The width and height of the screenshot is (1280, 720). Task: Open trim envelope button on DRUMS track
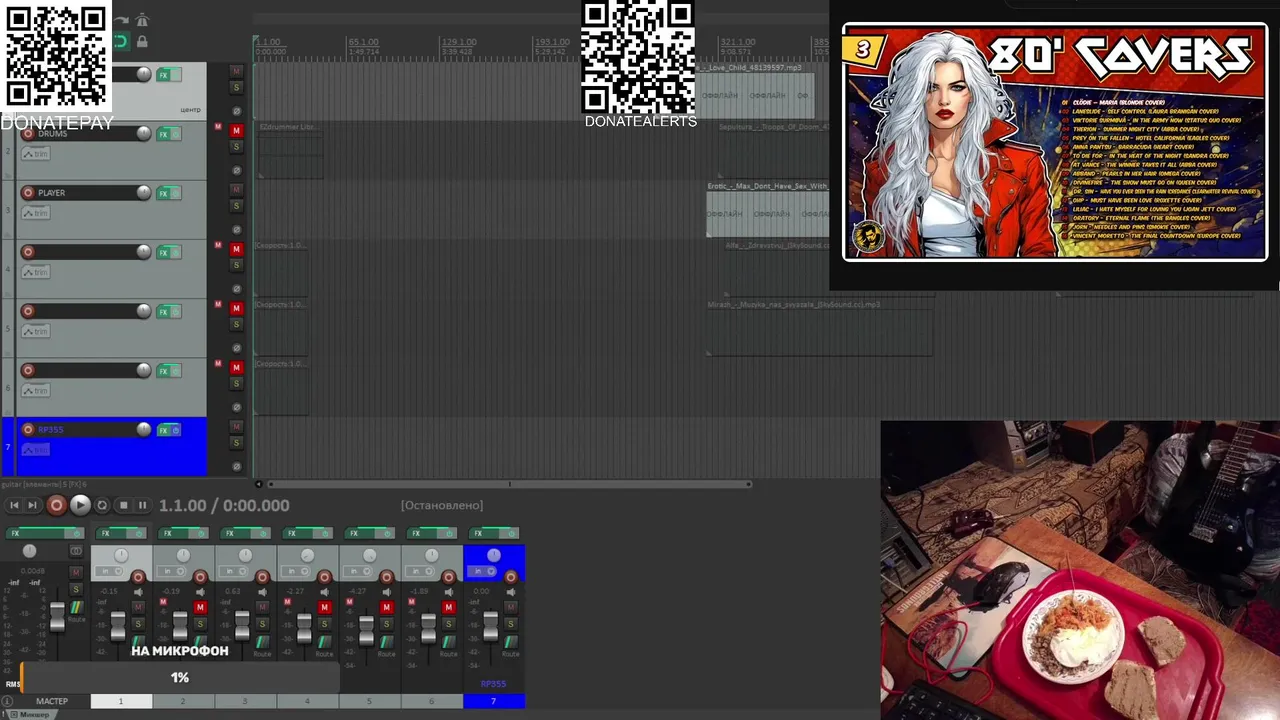(35, 154)
